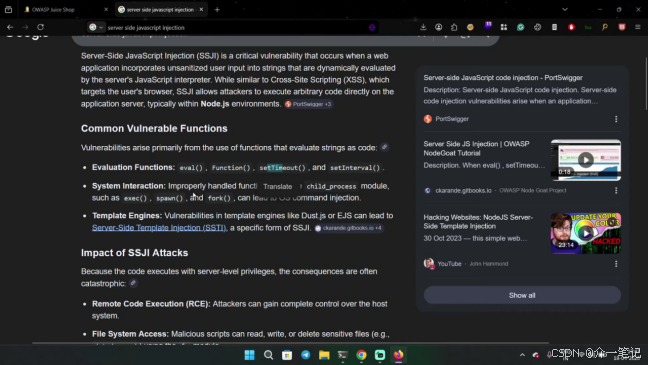Viewport: 648px width, 365px height.
Task: Click the Impact of SSJI Attacks heading
Action: (x=134, y=253)
